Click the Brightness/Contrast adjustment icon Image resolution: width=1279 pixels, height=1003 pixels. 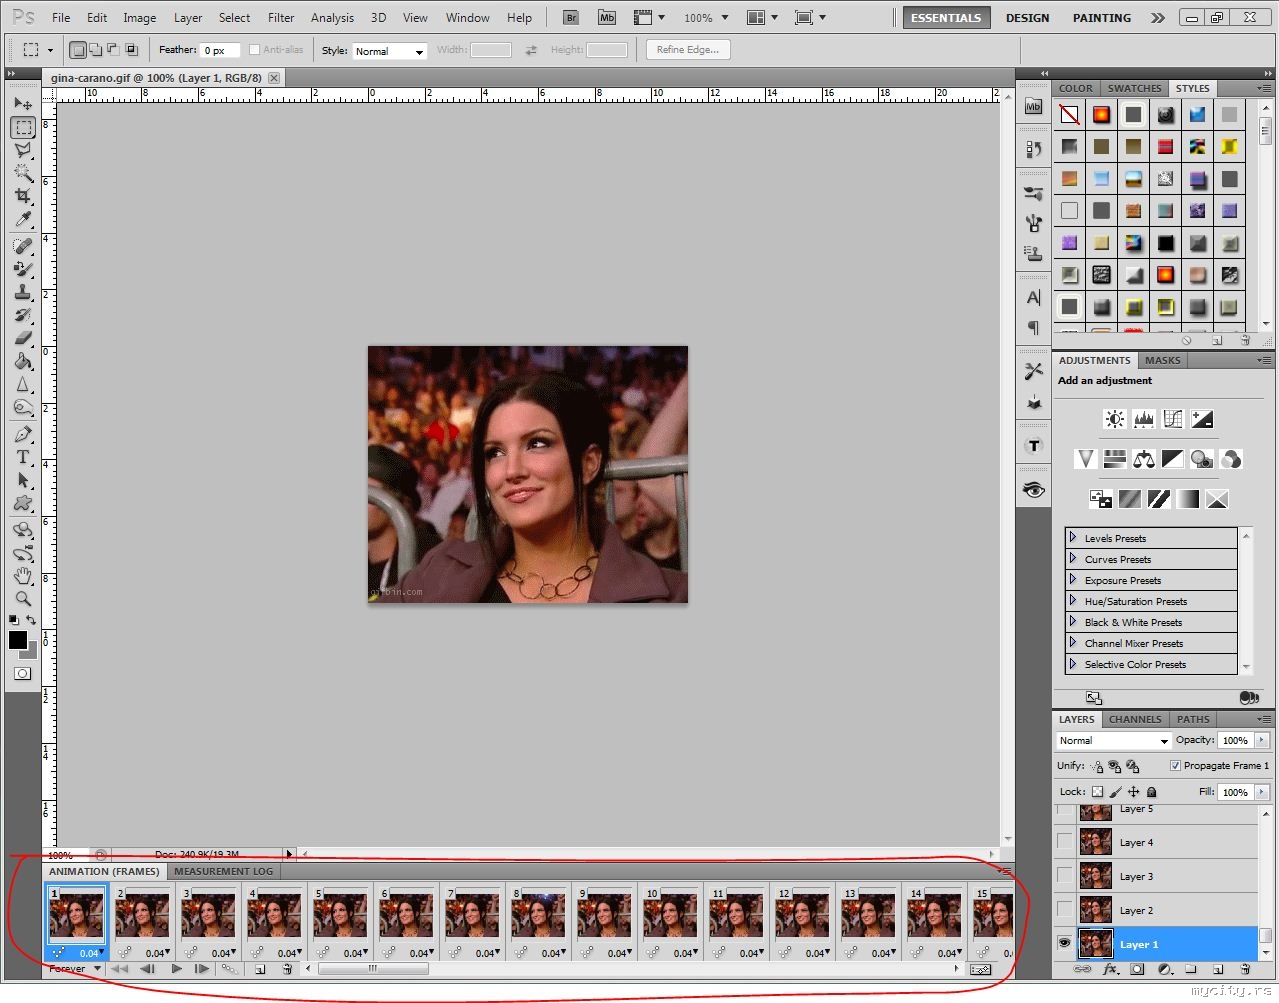(x=1114, y=419)
